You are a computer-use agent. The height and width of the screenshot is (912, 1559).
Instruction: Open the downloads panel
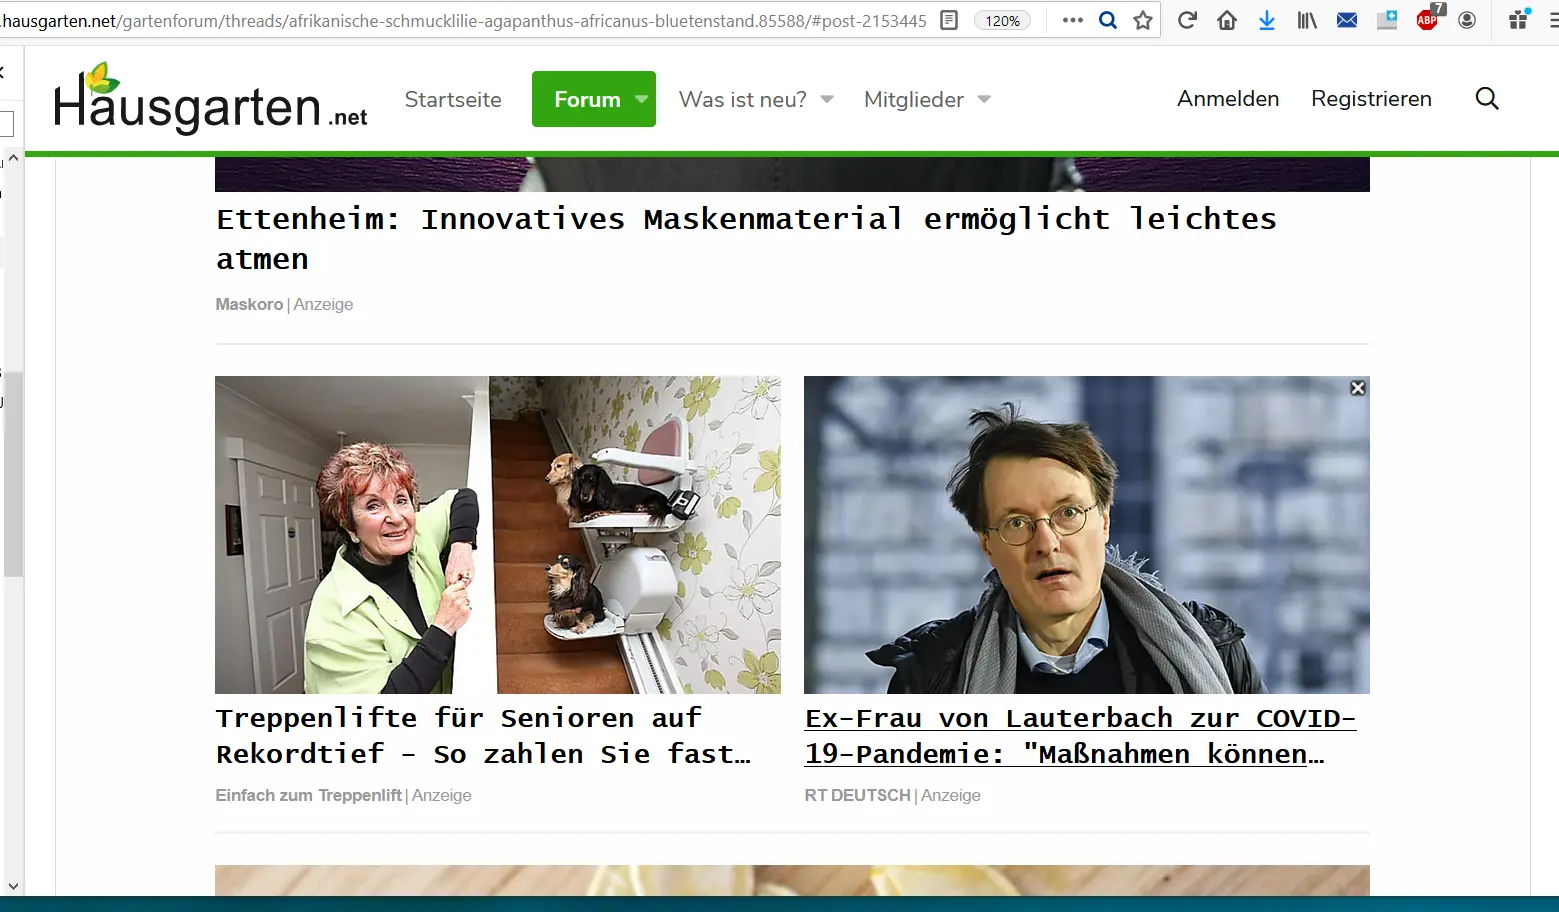1267,20
